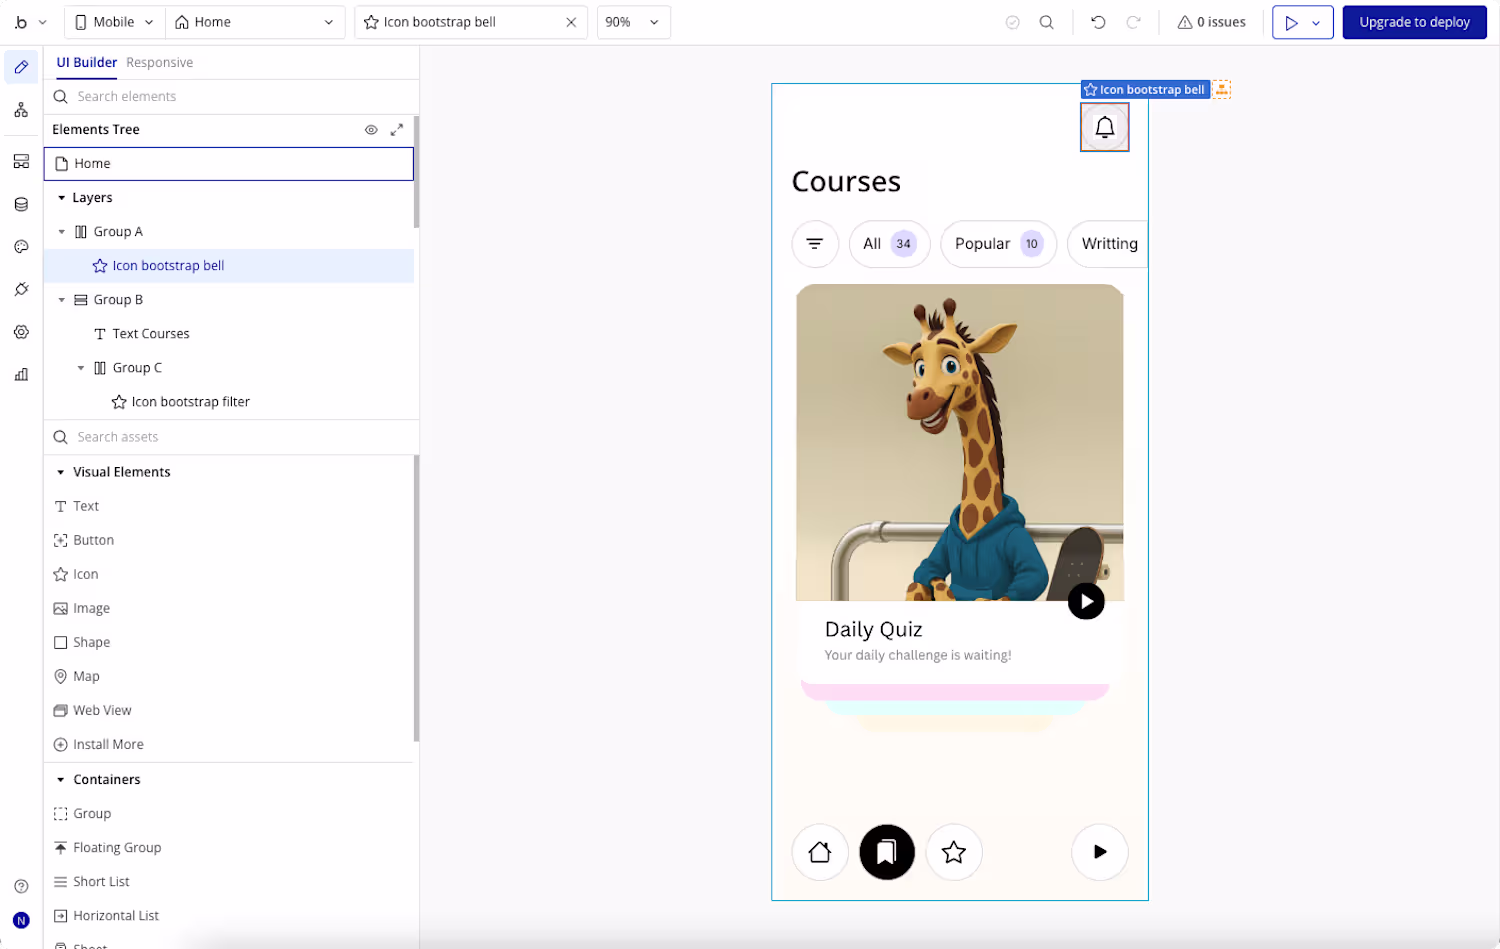
Task: Select the Popular 10 filter chip
Action: (999, 244)
